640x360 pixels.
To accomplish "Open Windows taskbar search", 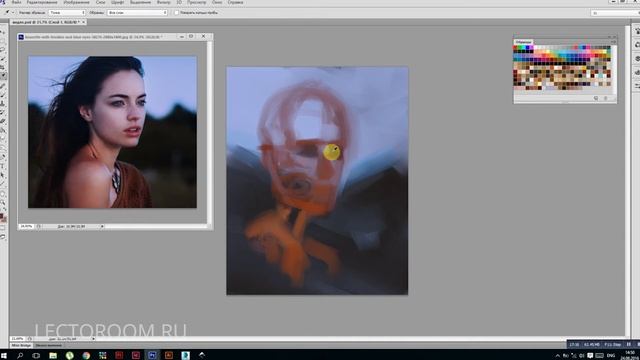I will 20,356.
